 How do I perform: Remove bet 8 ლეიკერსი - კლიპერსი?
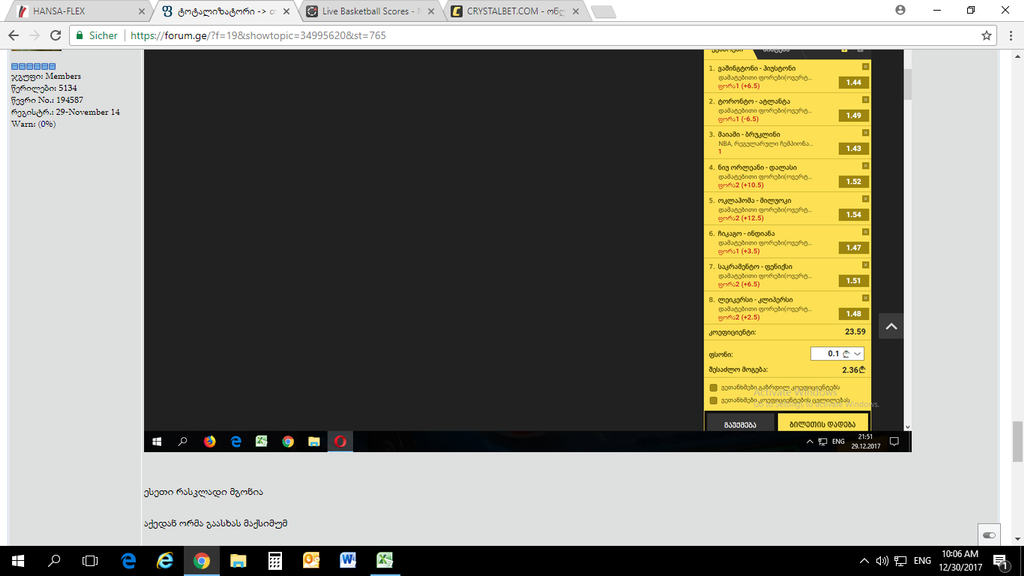coord(865,298)
